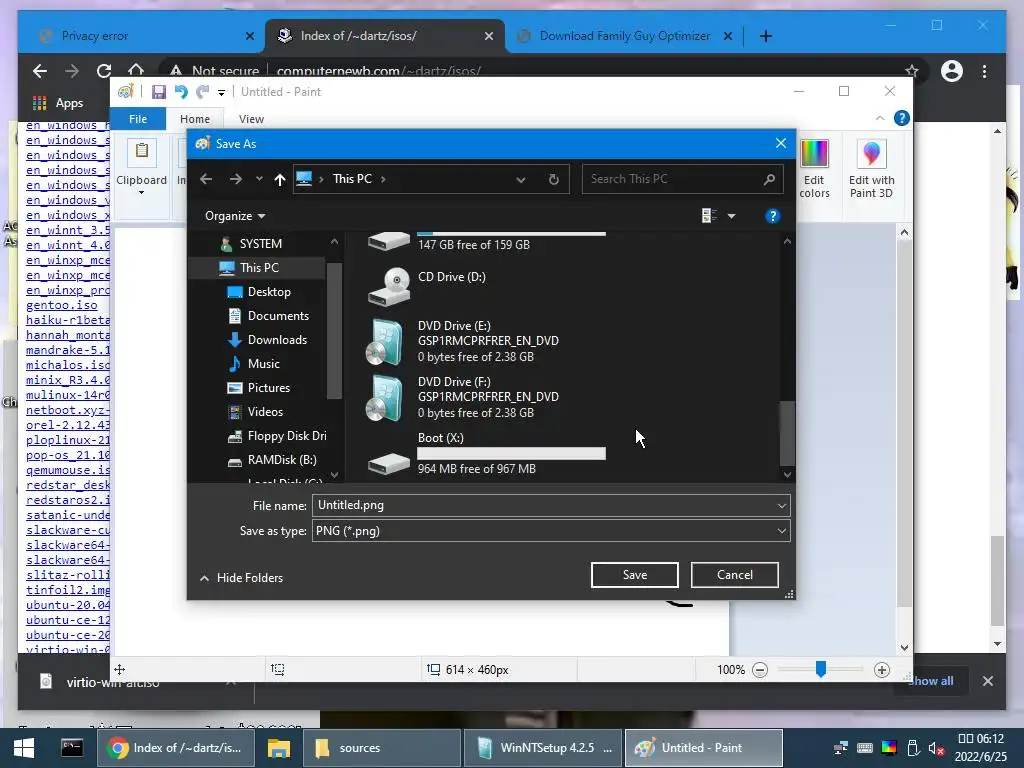Open the view options dropdown arrow
Viewport: 1024px width, 768px height.
tap(731, 216)
